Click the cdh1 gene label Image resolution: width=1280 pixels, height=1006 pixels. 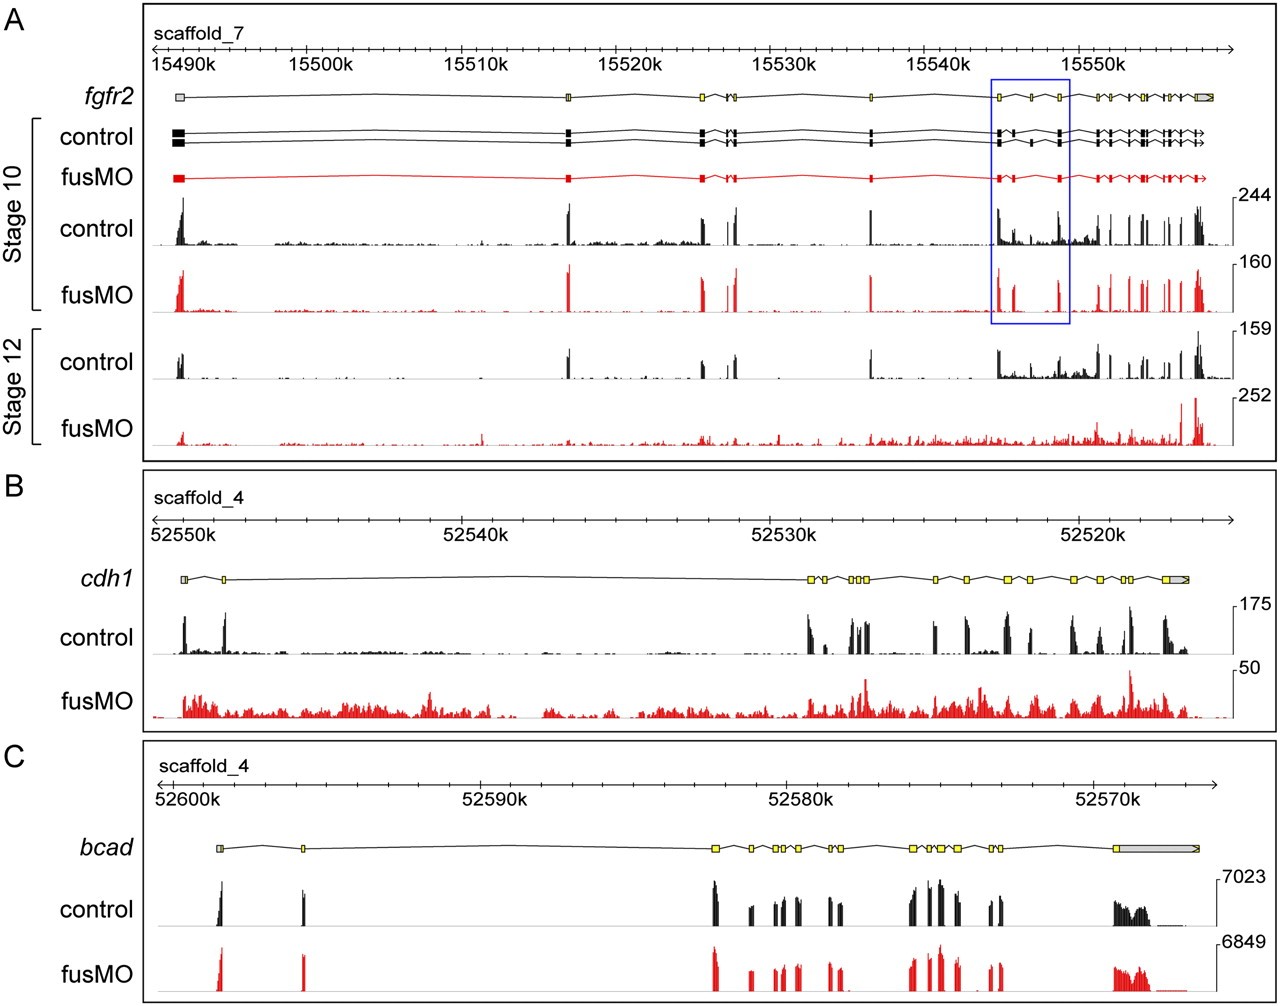[107, 580]
